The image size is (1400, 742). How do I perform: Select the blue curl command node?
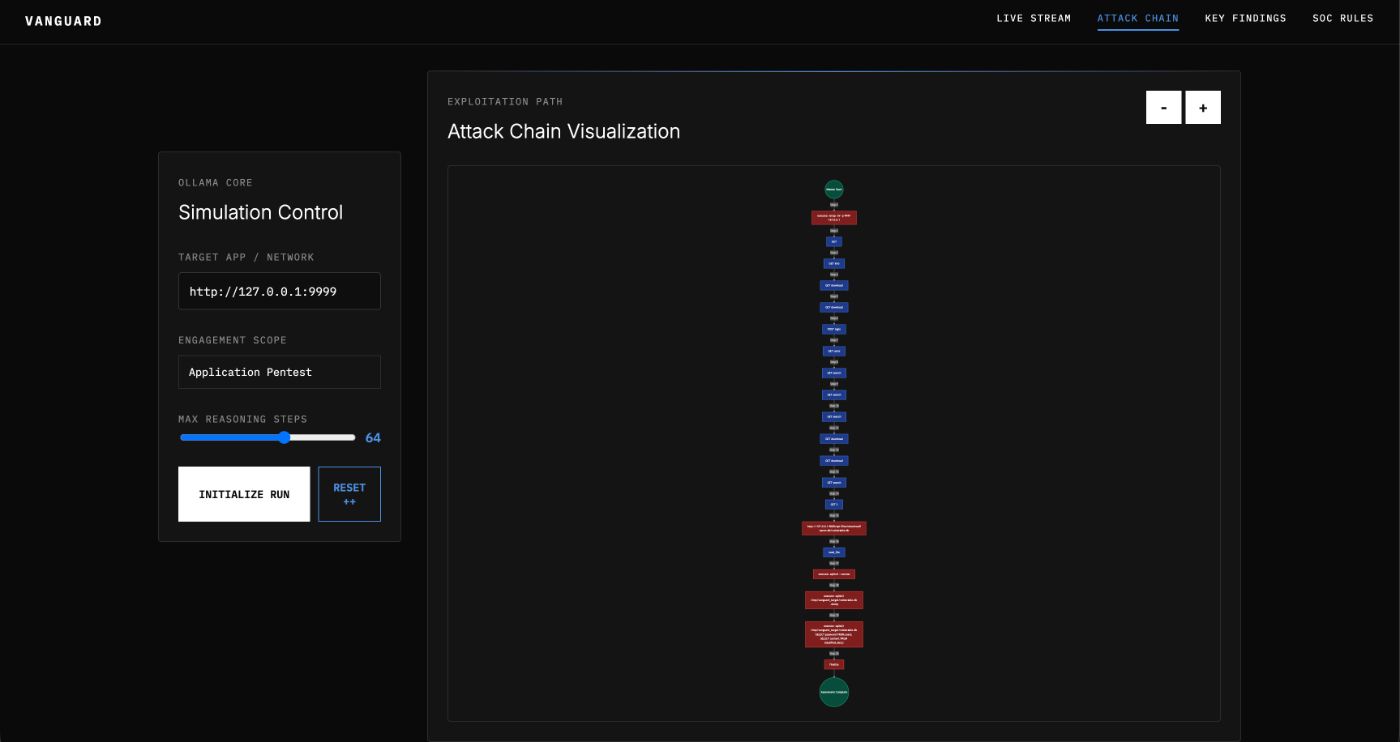834,552
